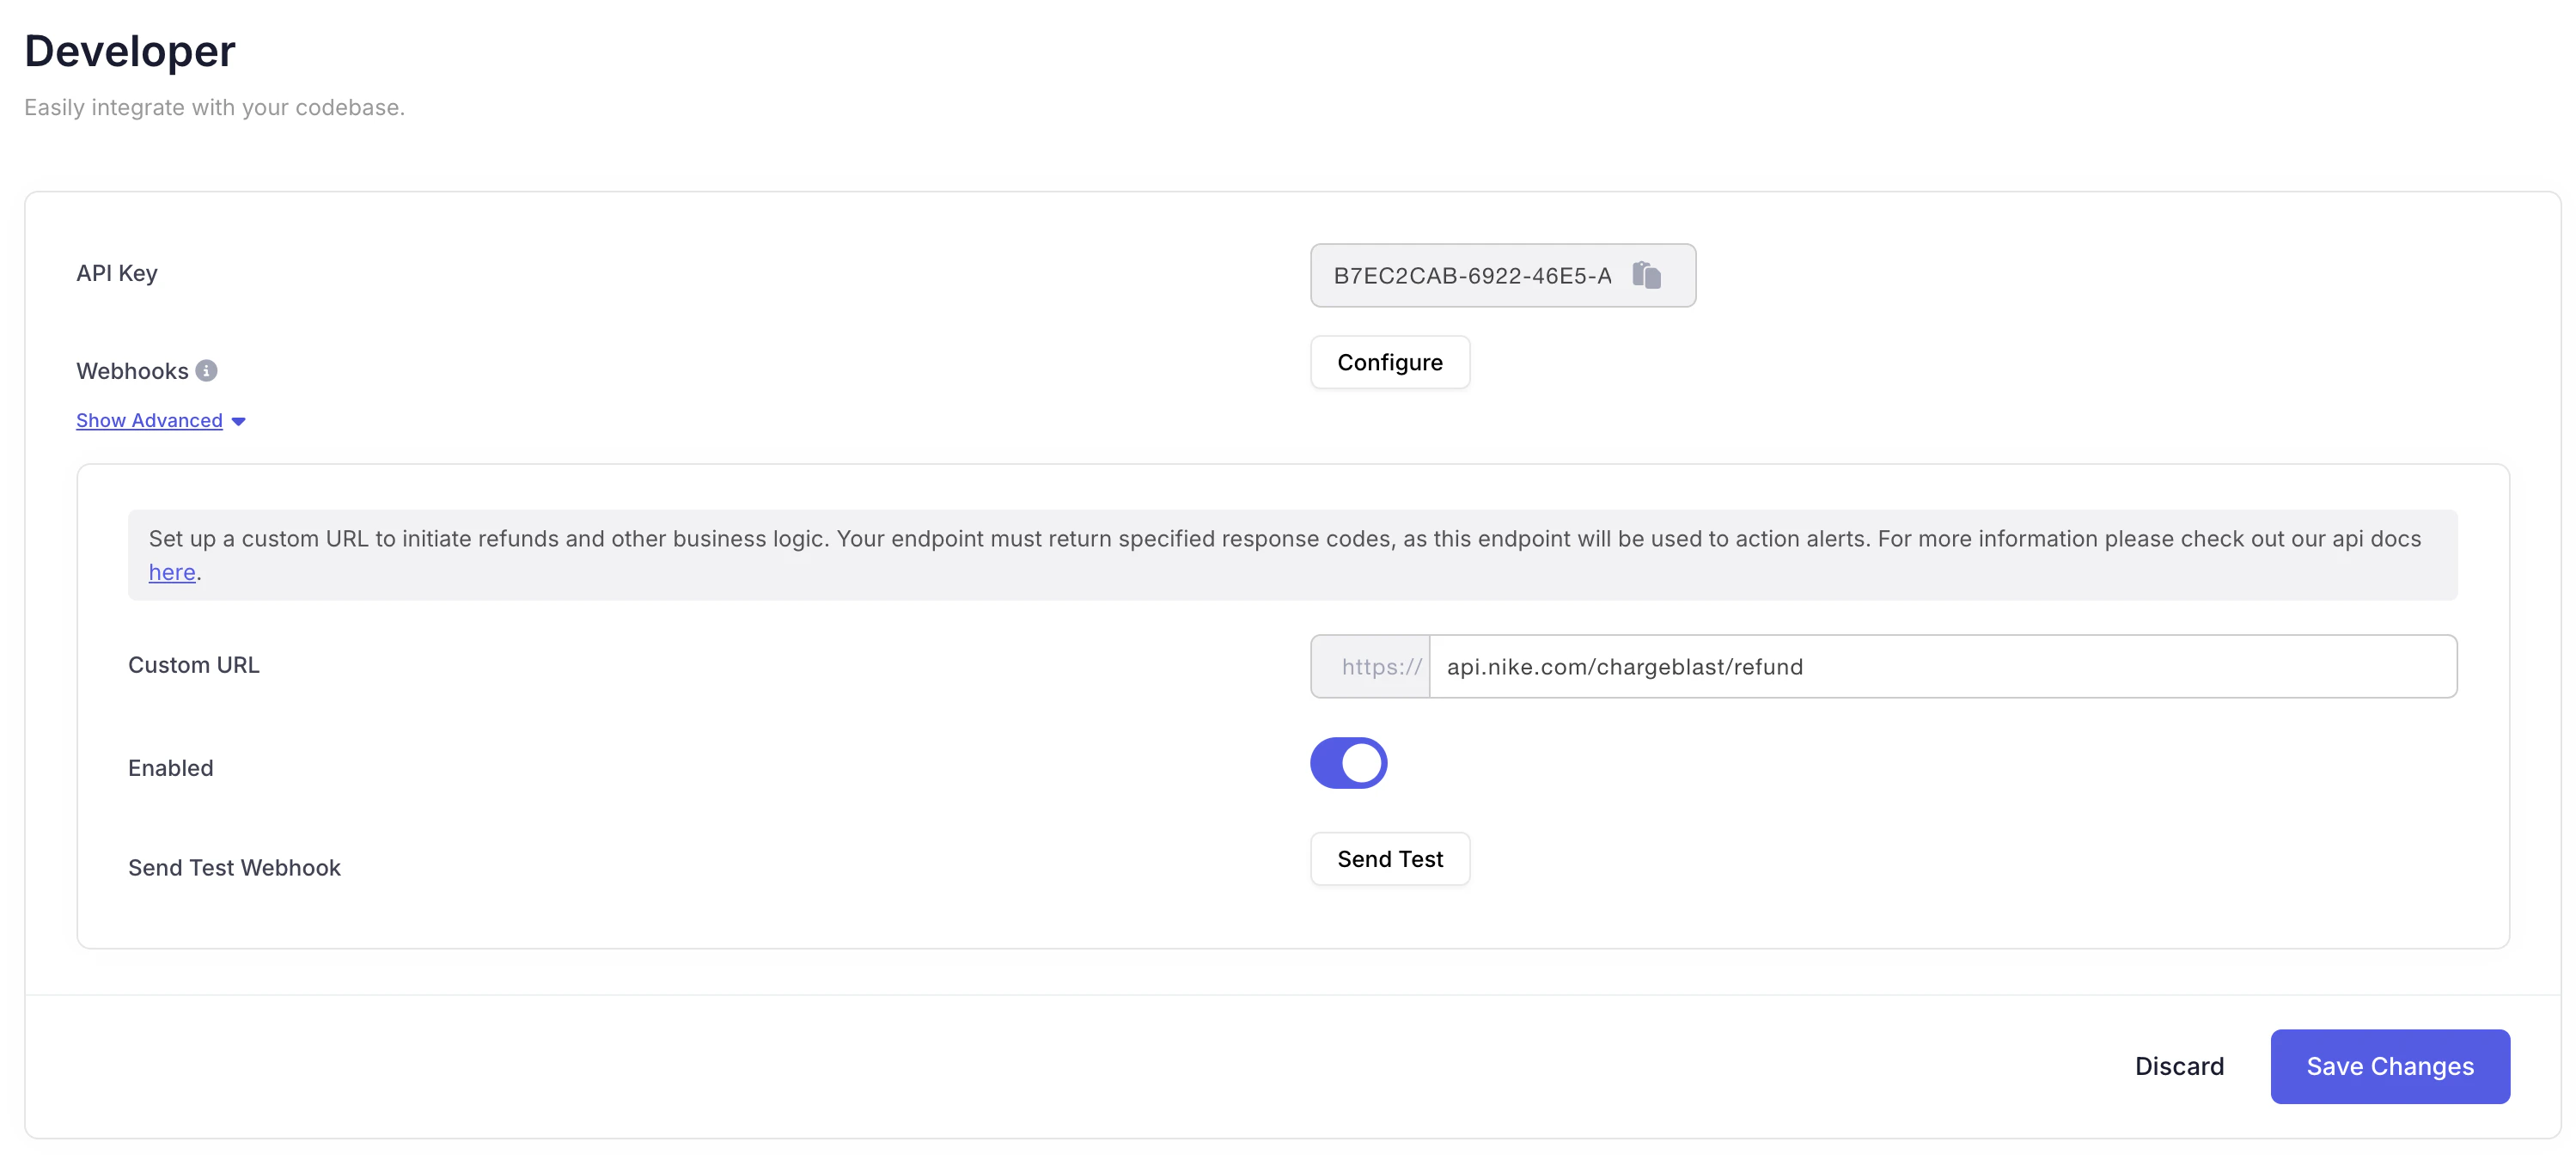This screenshot has width=2576, height=1160.
Task: Click the https:// prefix box
Action: (x=1371, y=667)
